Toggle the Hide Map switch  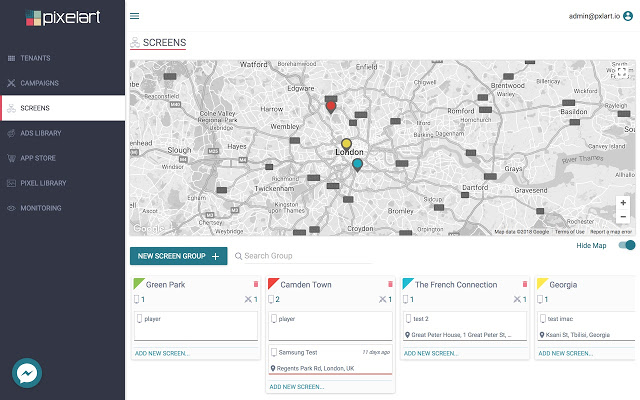pos(627,245)
